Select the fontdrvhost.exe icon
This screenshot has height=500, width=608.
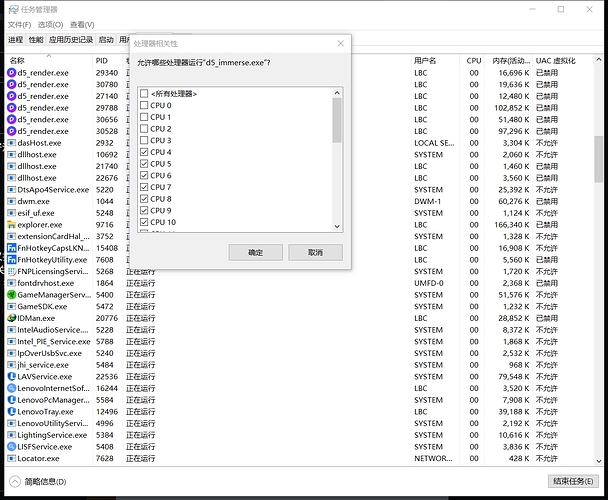[12, 283]
